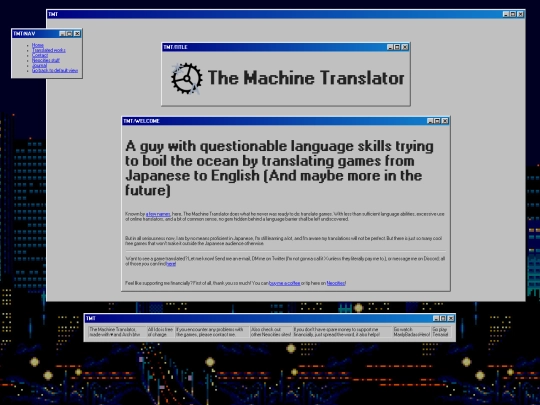Screen dimensions: 540x405
Task: Minimize the TMT/NAV window
Action: (x=62, y=33)
